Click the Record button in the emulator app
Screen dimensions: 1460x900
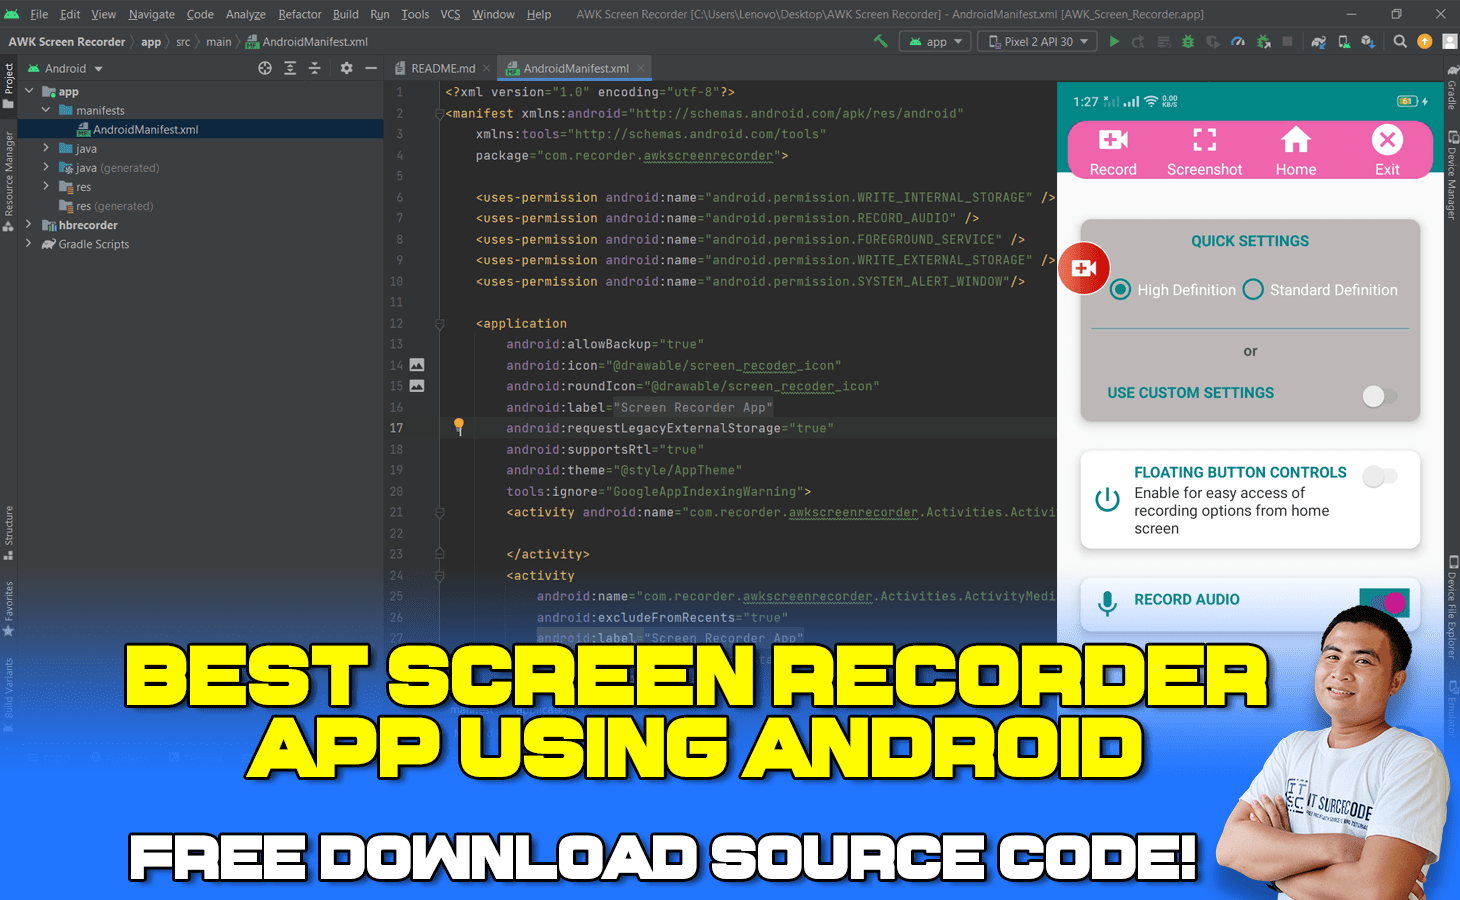pos(1112,150)
